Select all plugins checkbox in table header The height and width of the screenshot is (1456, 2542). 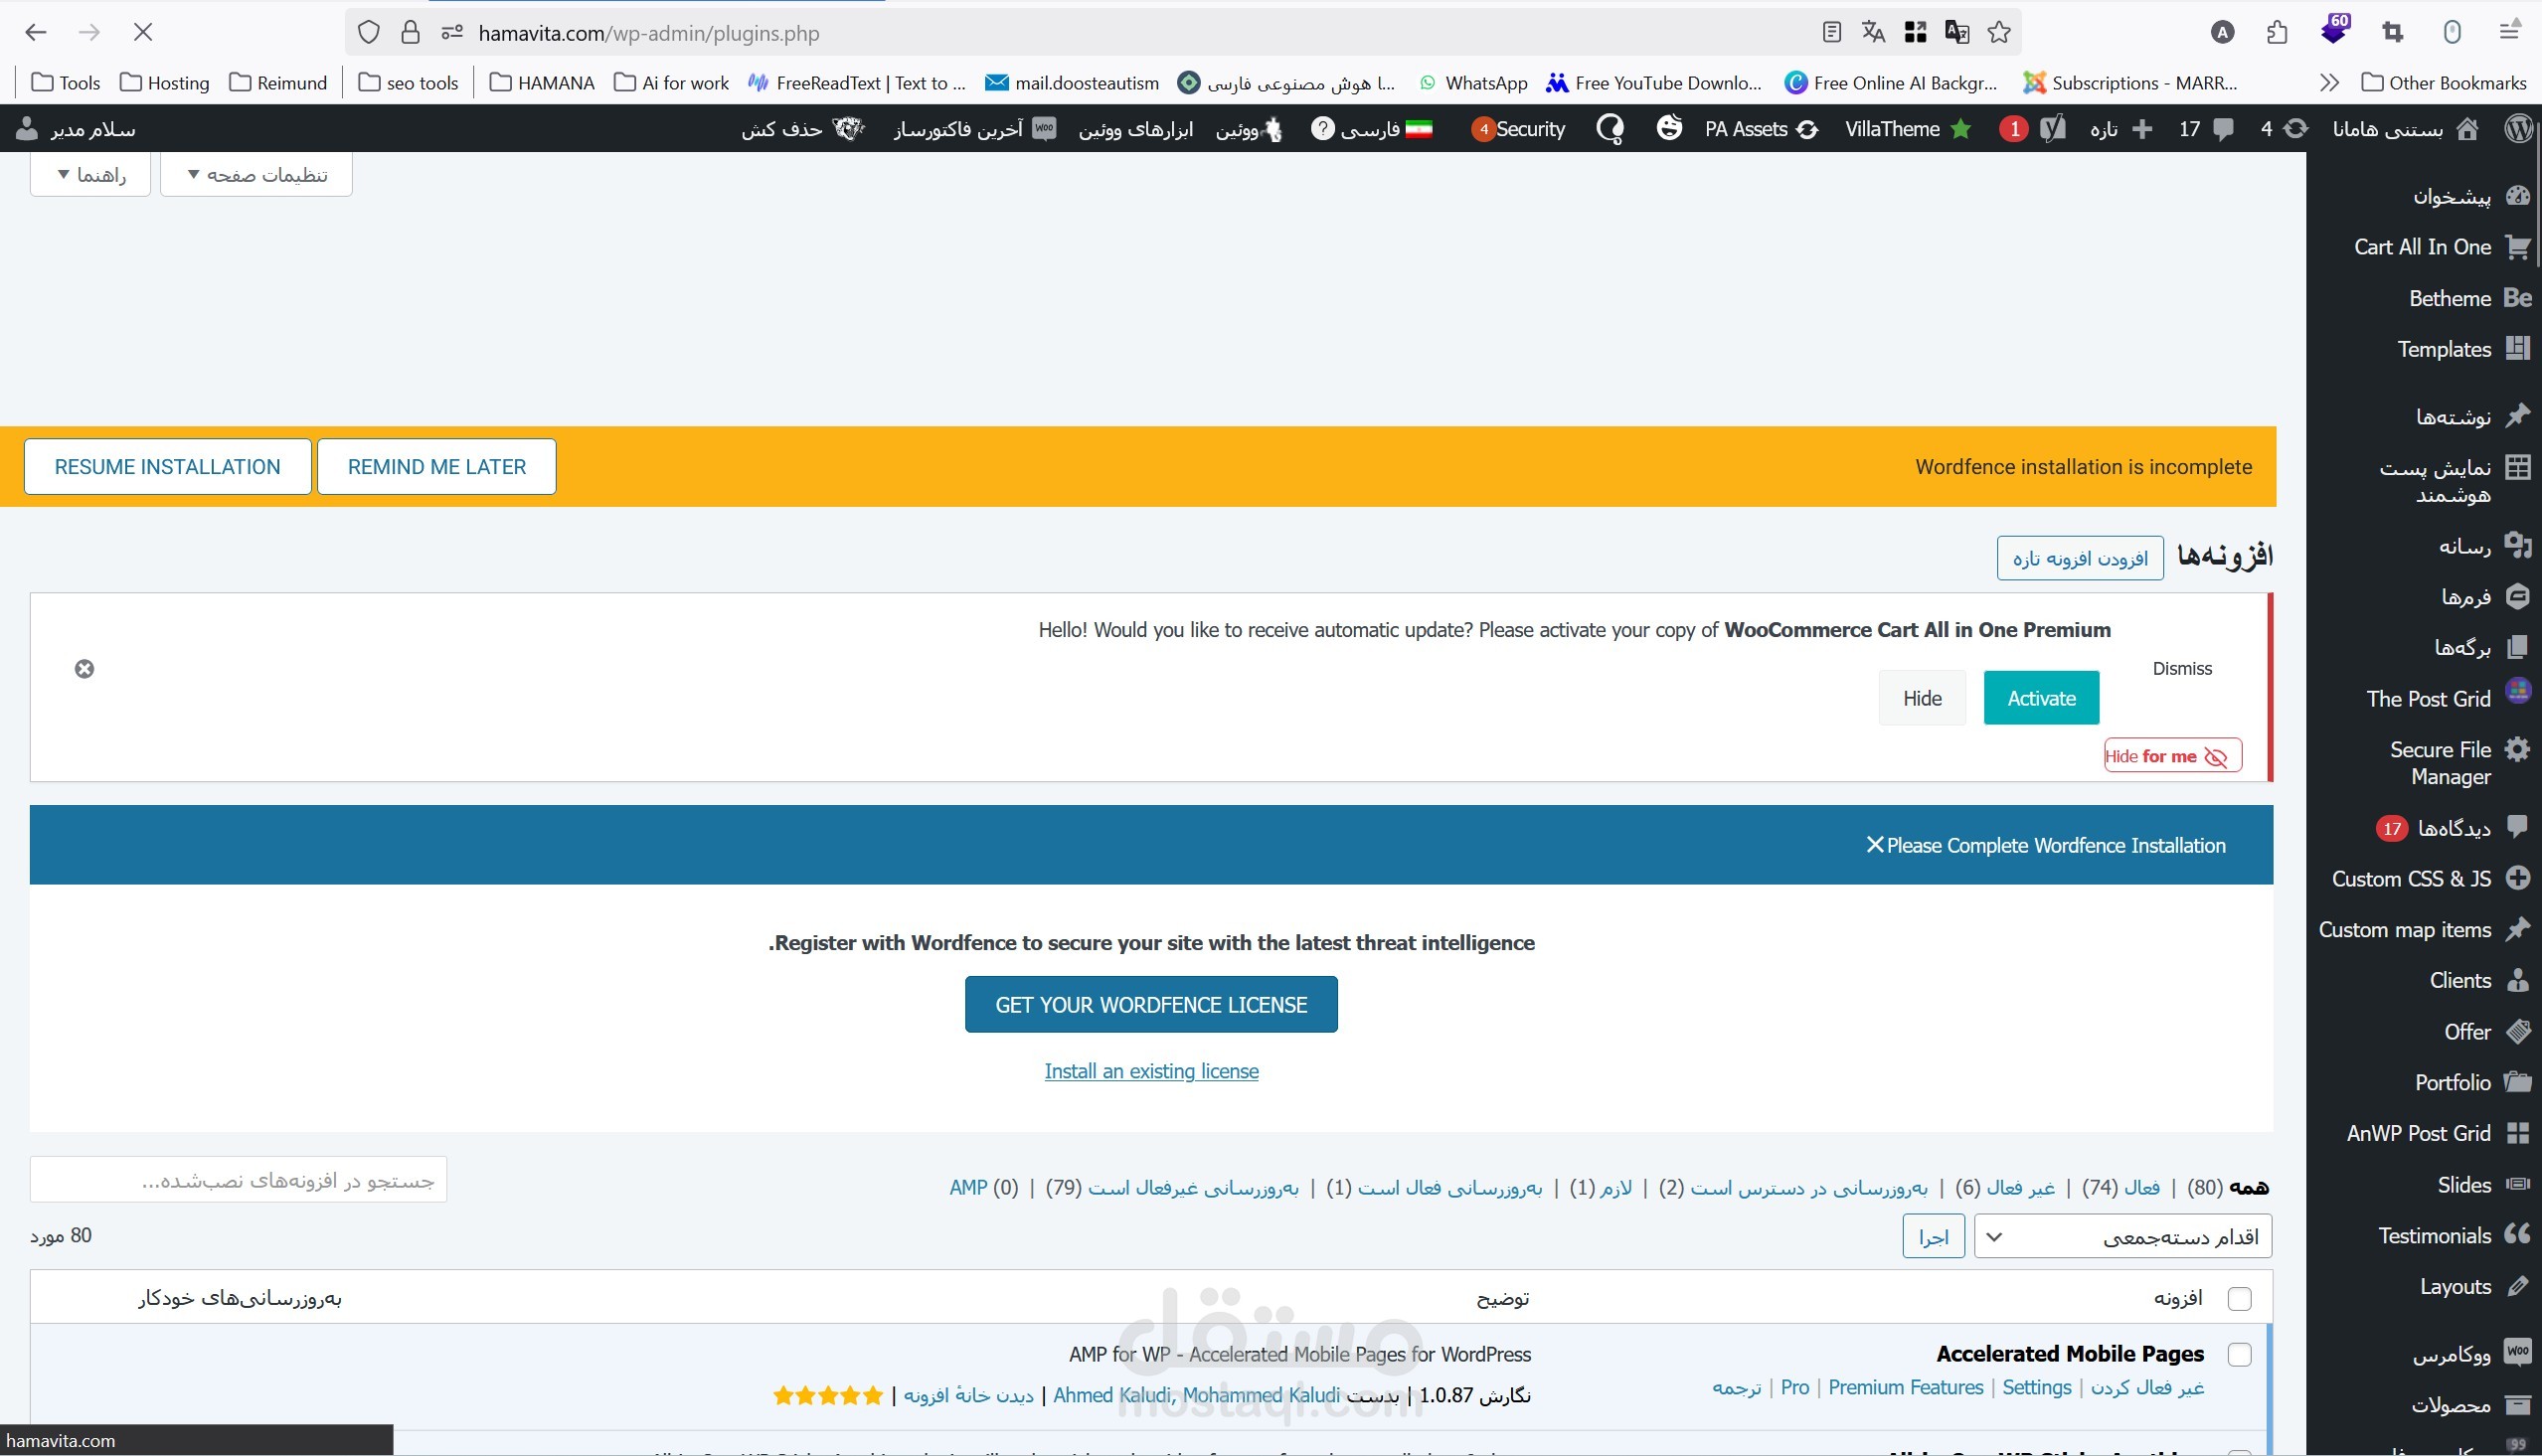[2240, 1299]
